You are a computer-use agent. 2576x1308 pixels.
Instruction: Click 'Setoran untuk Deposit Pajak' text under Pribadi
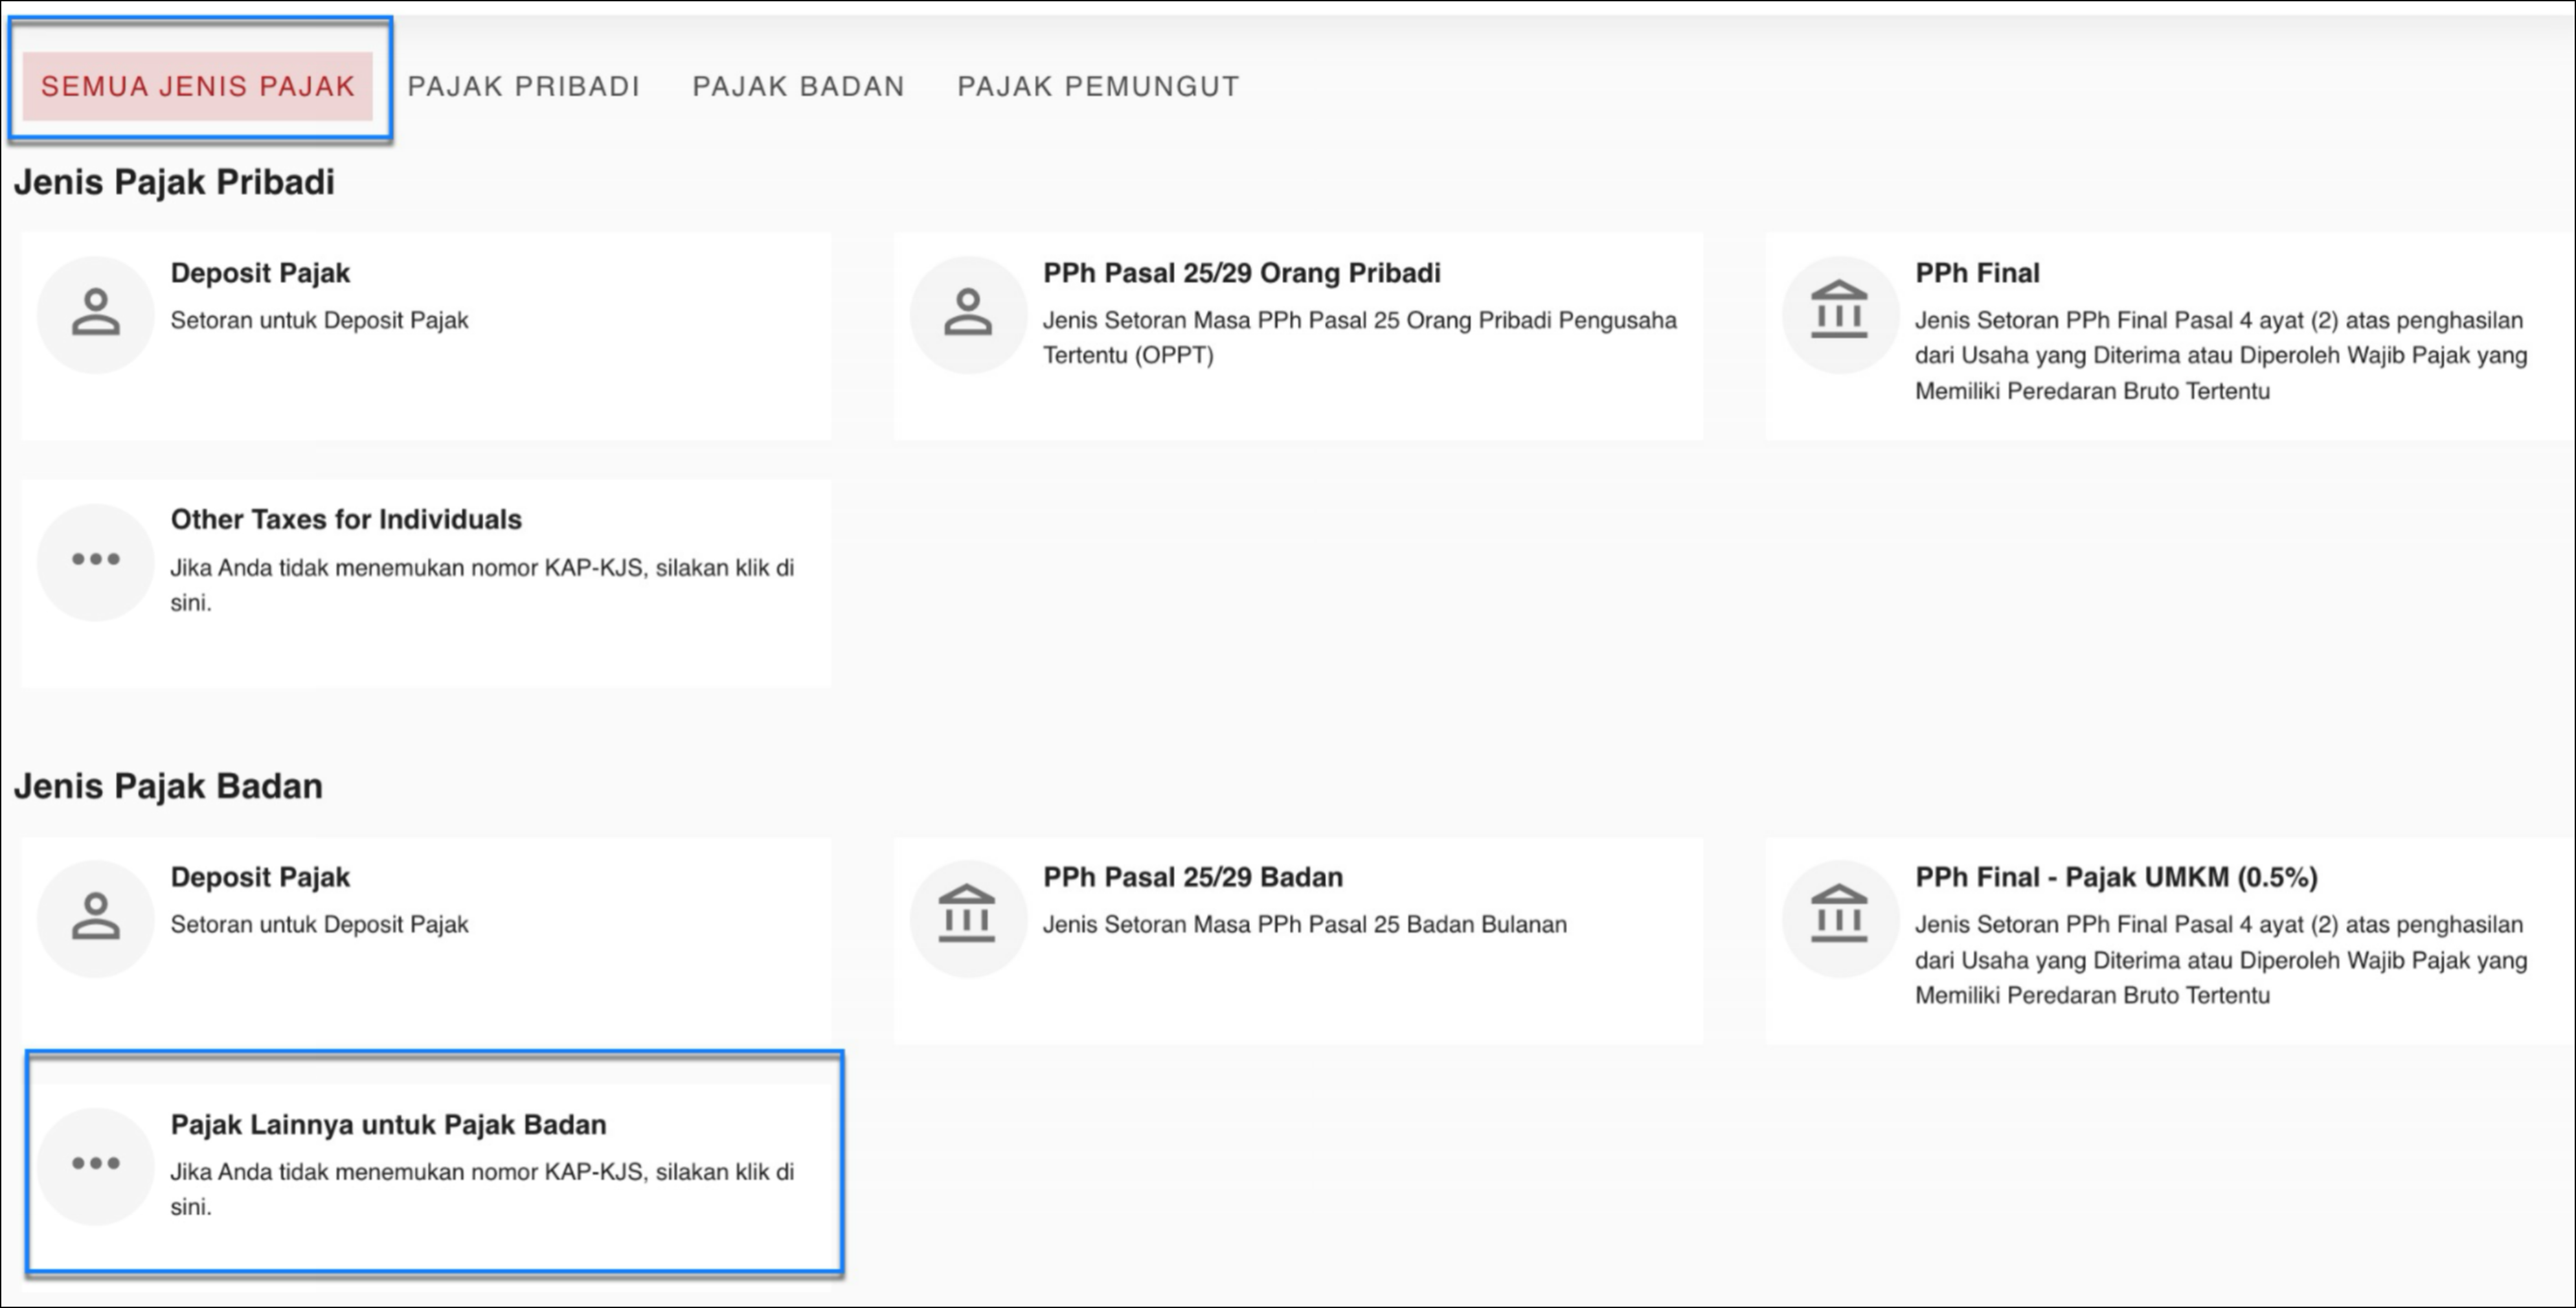[x=319, y=320]
